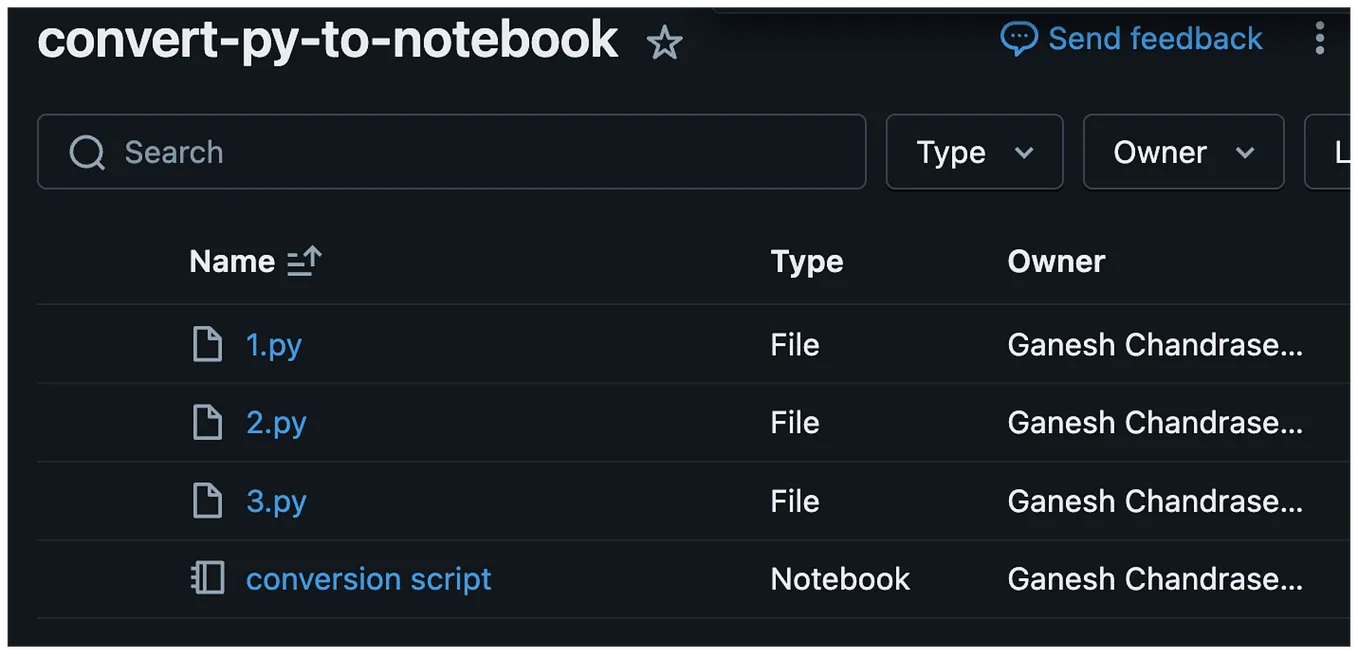The width and height of the screenshot is (1358, 654).
Task: Click inside the Search input field
Action: [400, 152]
